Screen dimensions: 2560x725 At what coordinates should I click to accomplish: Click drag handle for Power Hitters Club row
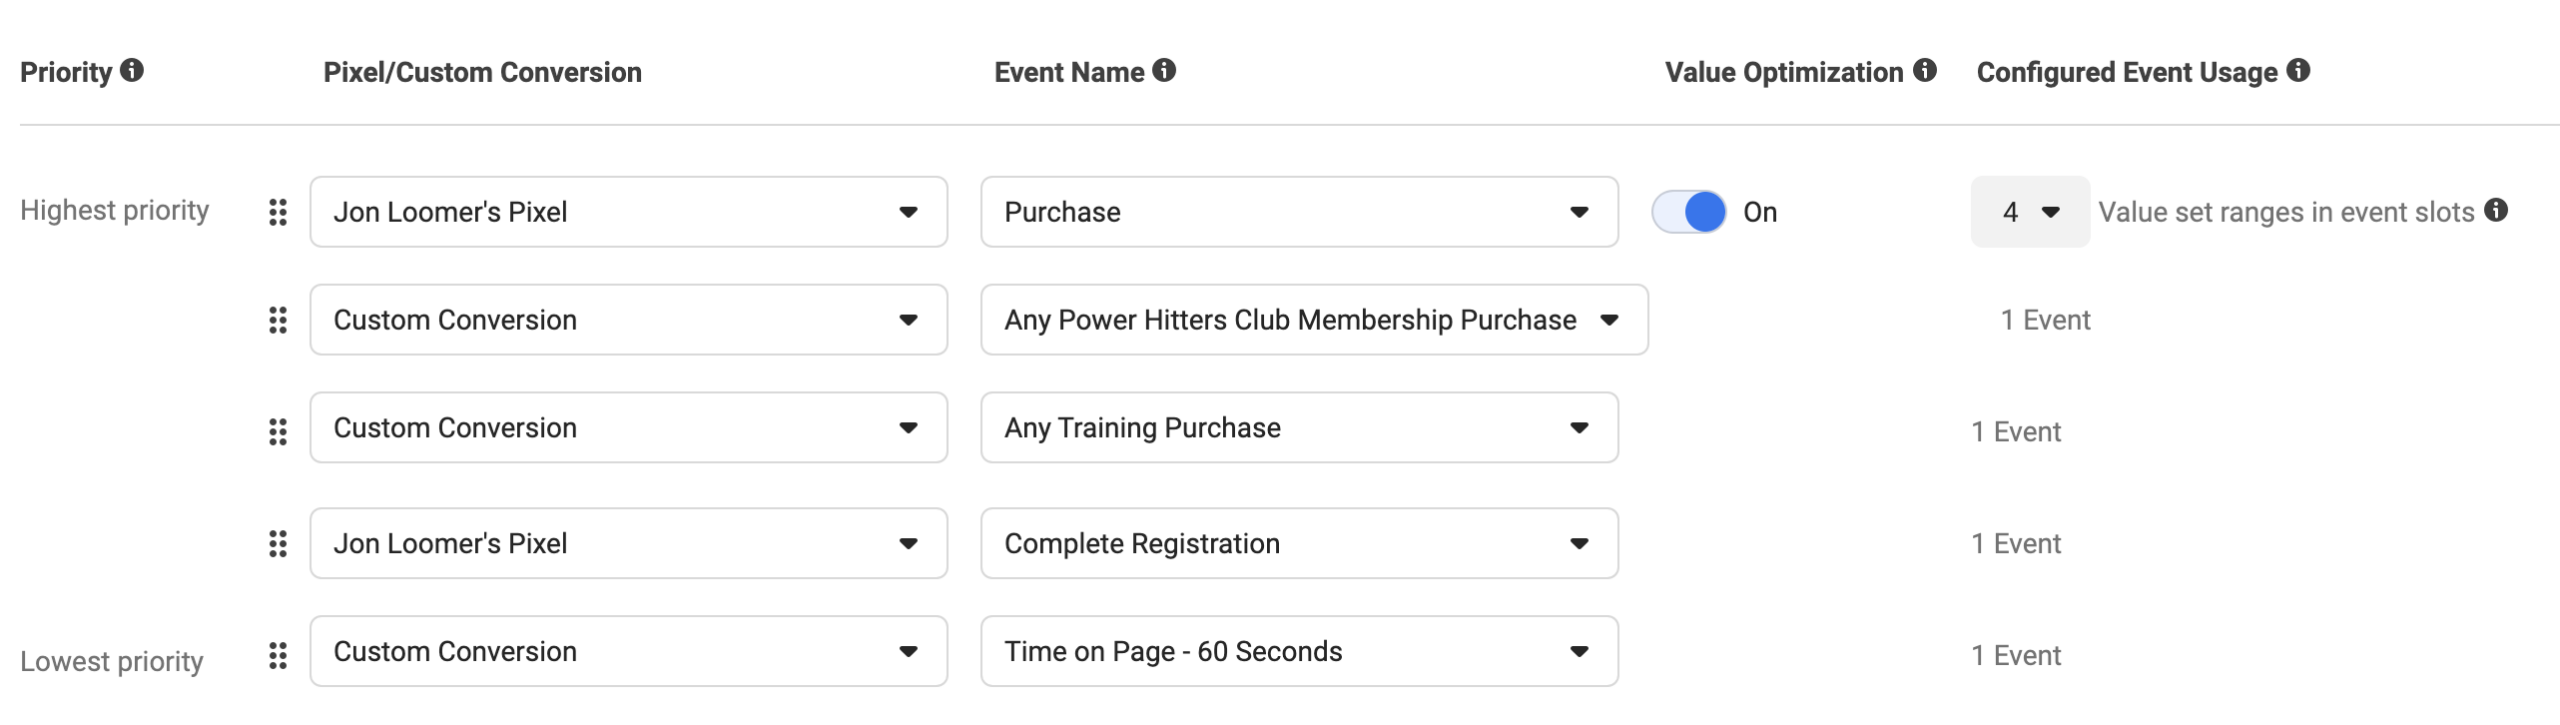point(278,320)
